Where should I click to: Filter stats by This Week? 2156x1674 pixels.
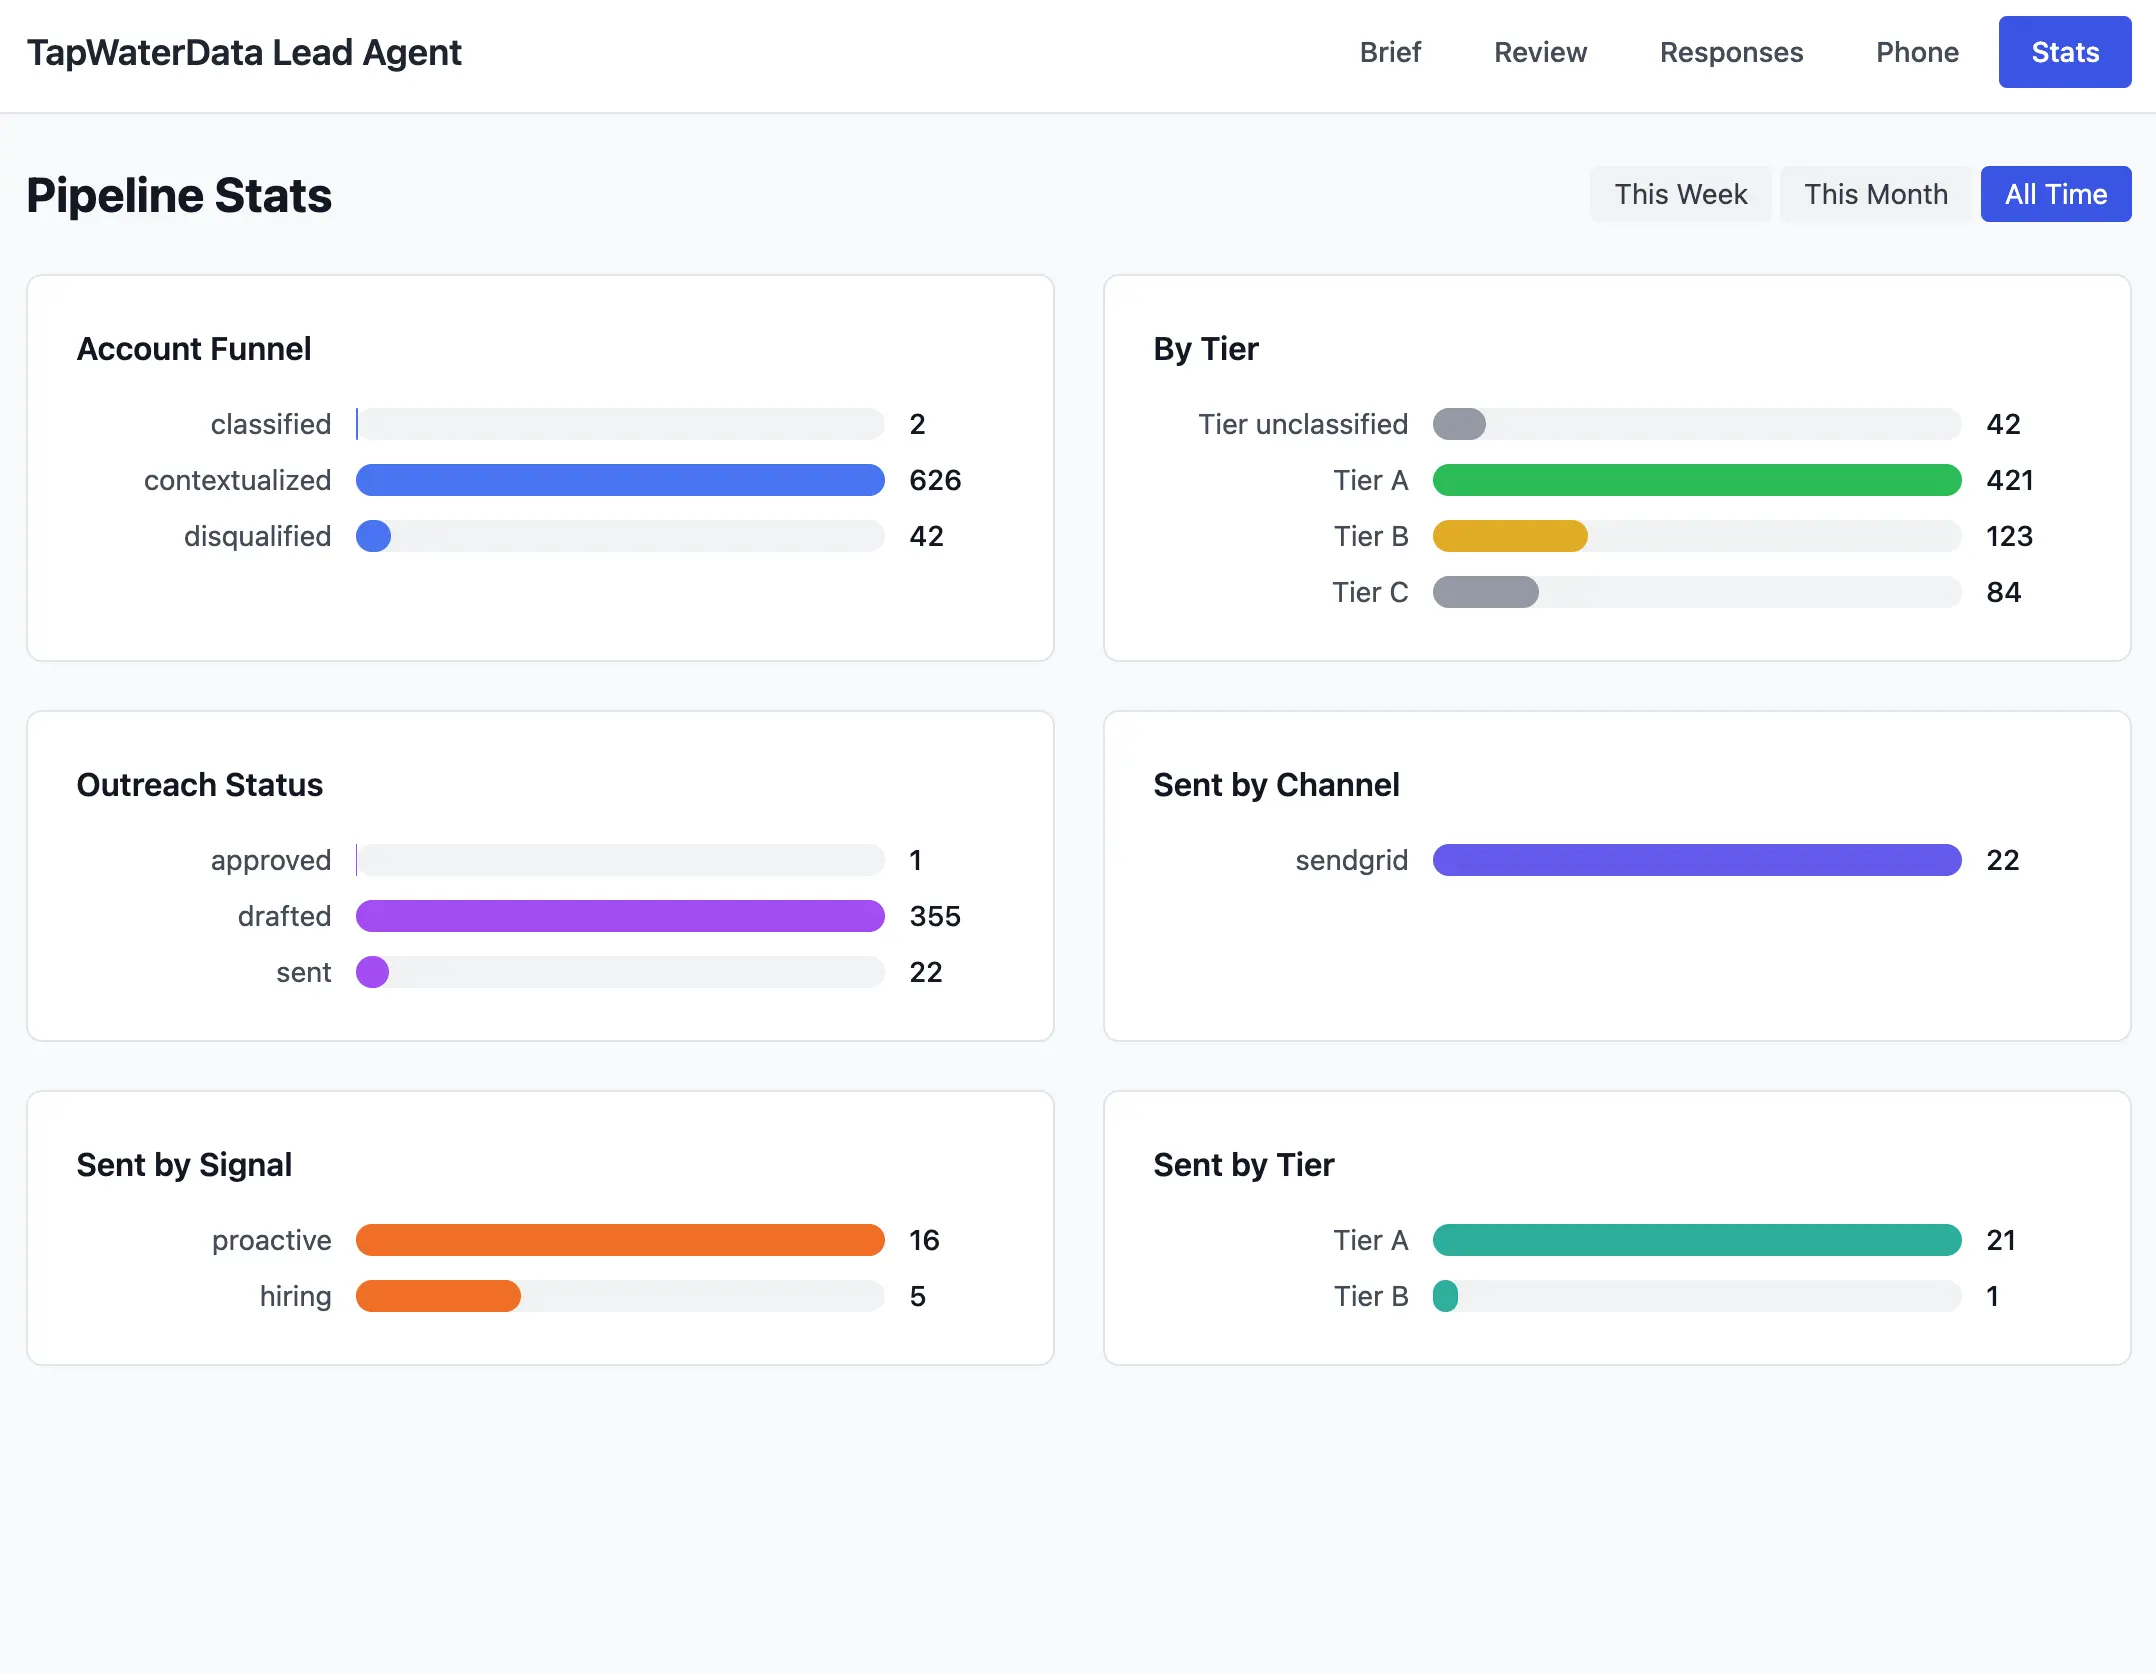[1681, 194]
